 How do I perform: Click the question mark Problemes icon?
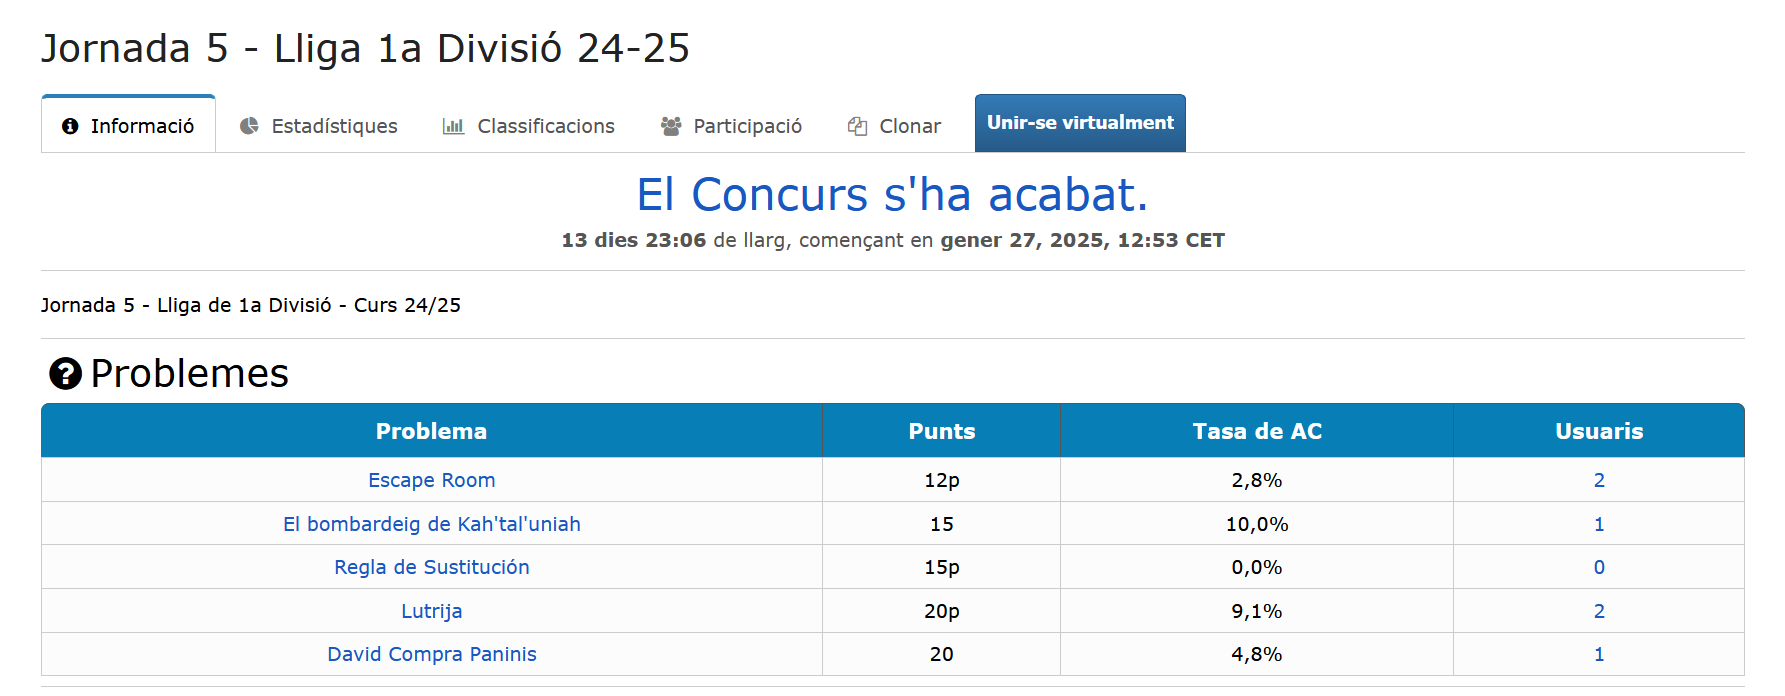65,374
